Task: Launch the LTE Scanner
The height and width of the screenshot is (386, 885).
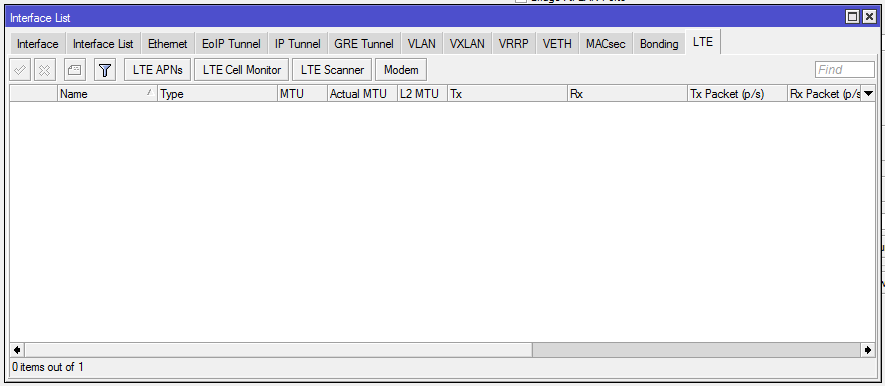Action: 332,70
